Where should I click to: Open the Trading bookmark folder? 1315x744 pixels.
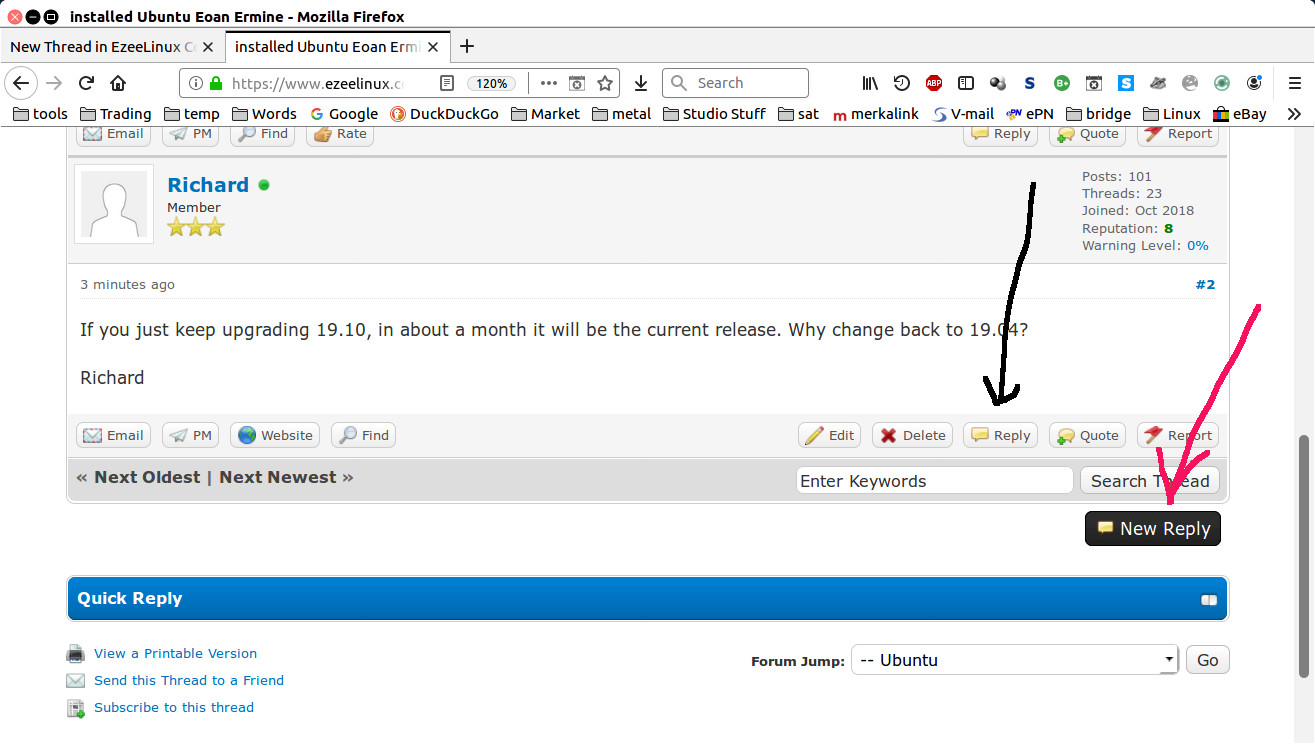pos(116,114)
